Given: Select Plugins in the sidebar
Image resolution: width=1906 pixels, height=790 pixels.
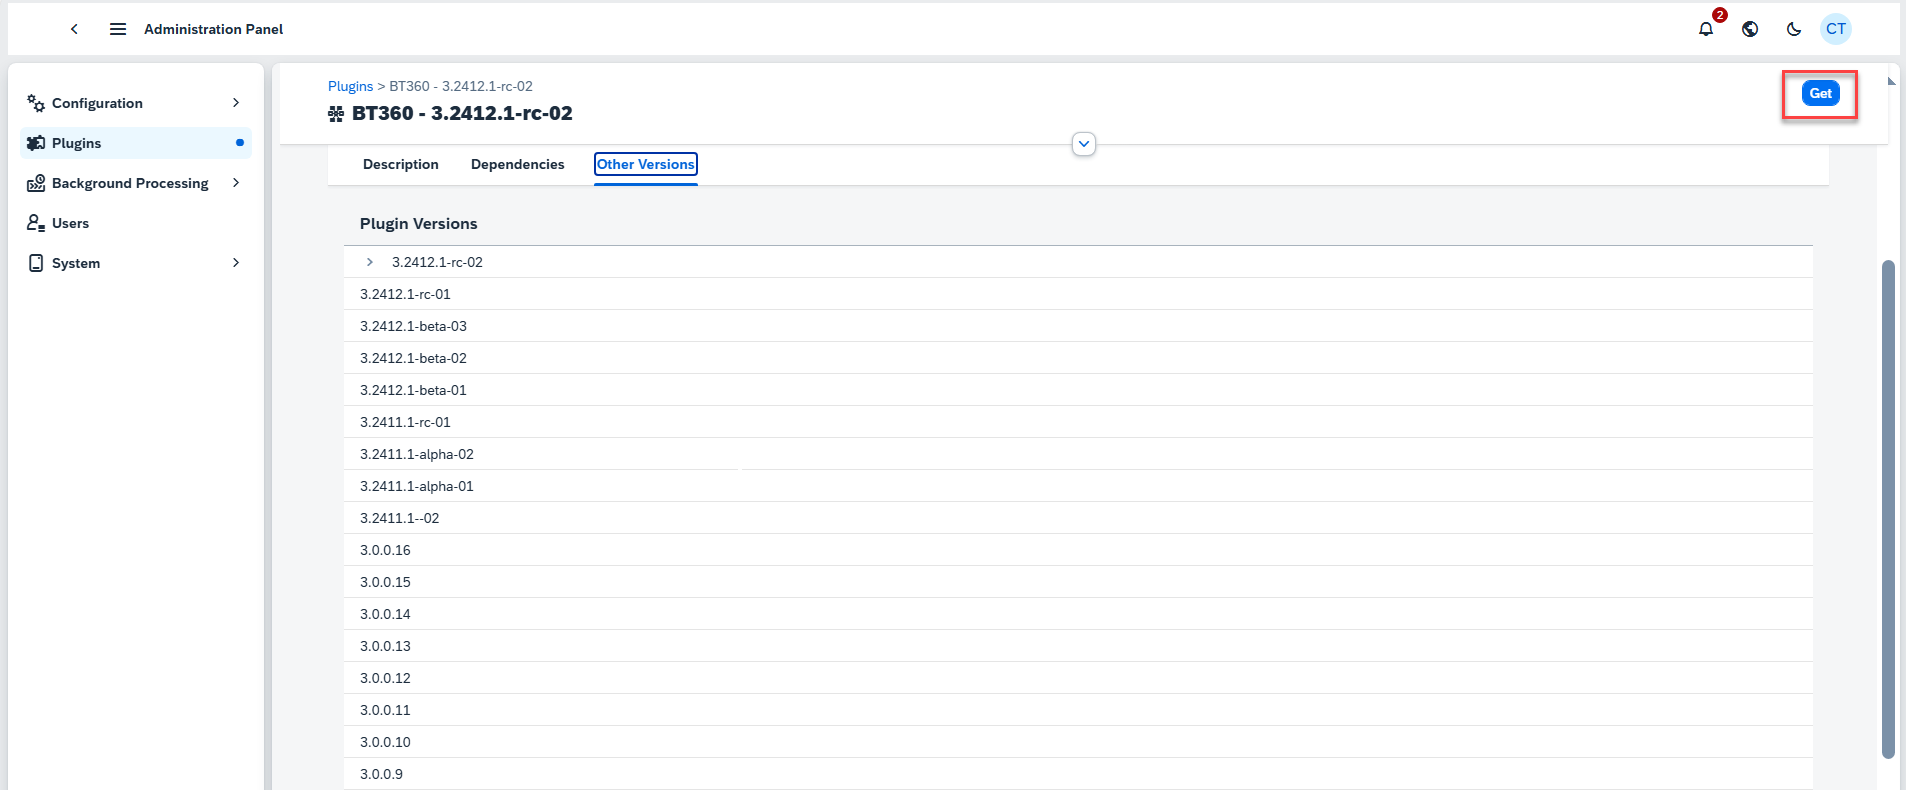Looking at the screenshot, I should pos(136,143).
